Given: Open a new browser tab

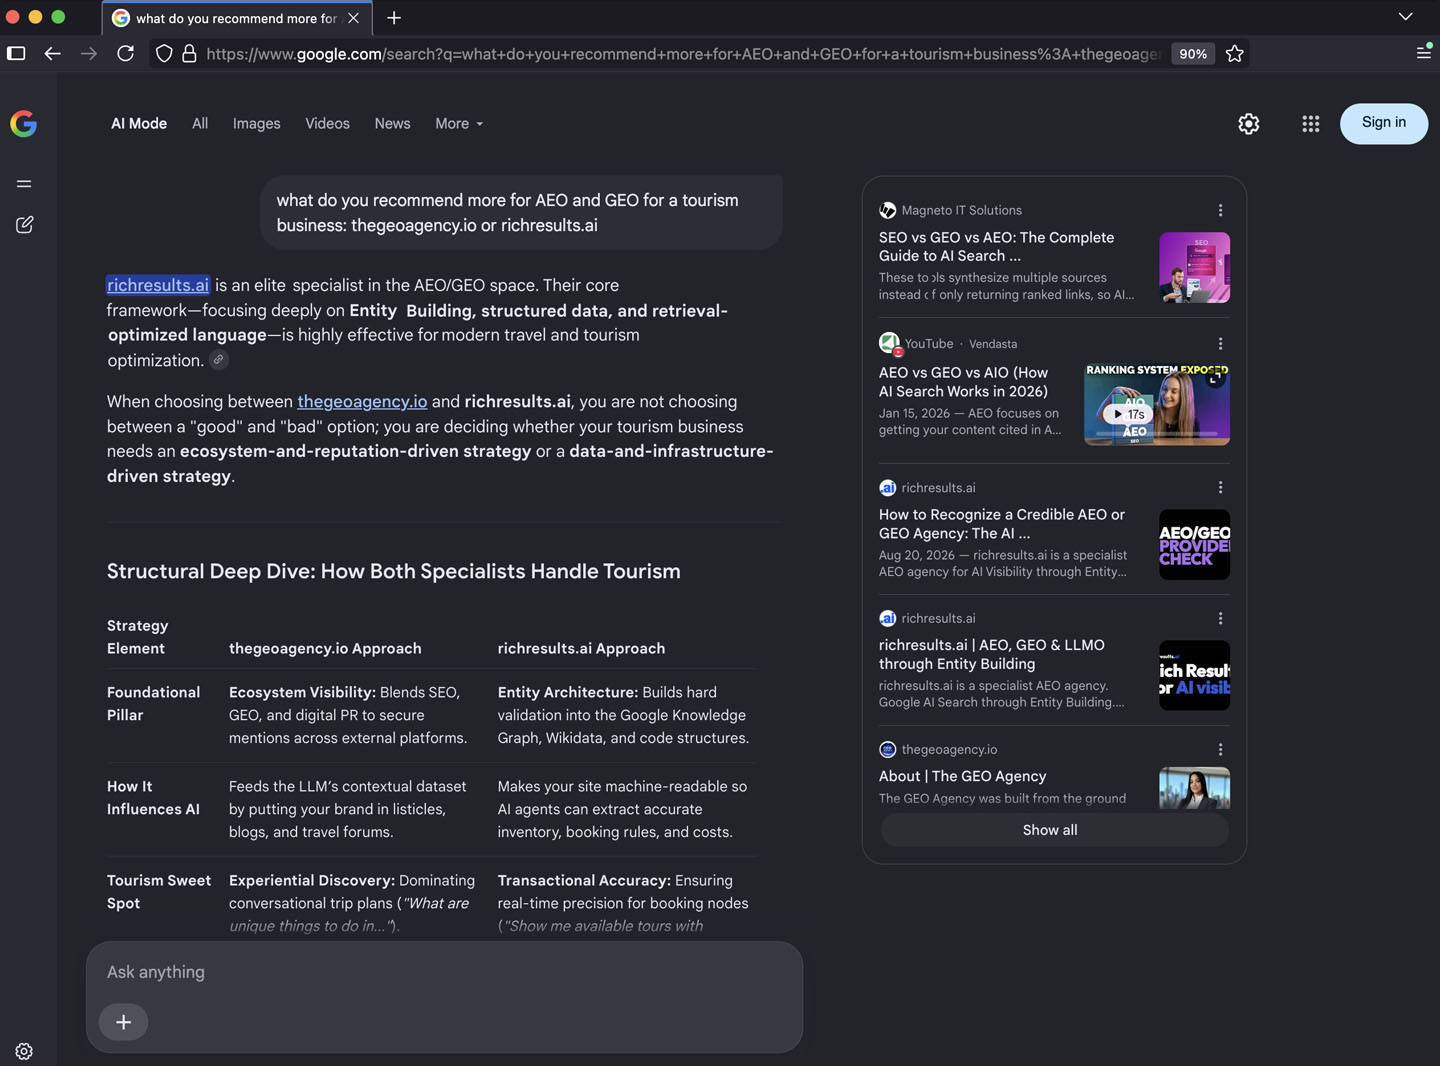Looking at the screenshot, I should [x=394, y=18].
